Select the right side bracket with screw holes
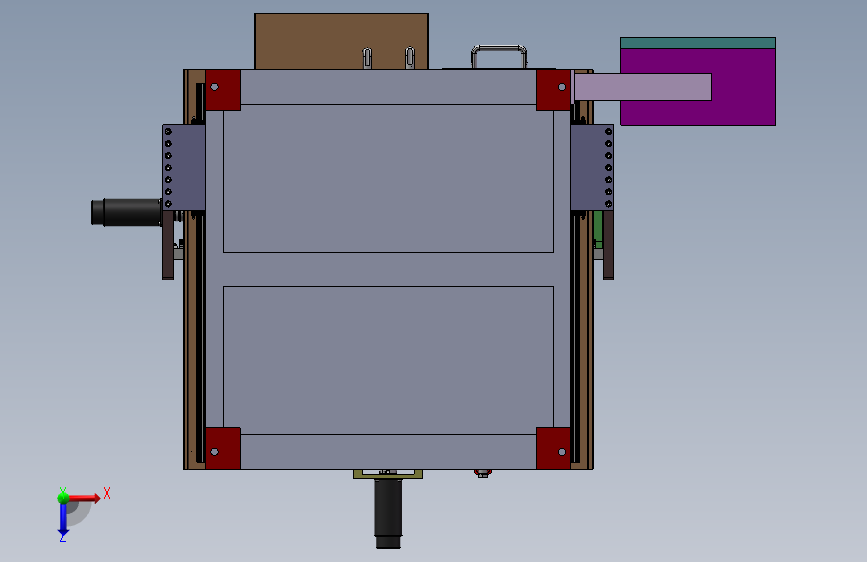Image resolution: width=867 pixels, height=562 pixels. tap(592, 168)
